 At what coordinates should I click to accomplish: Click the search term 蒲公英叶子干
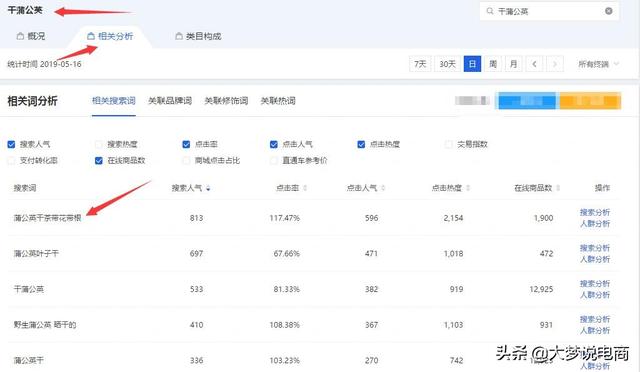36,254
